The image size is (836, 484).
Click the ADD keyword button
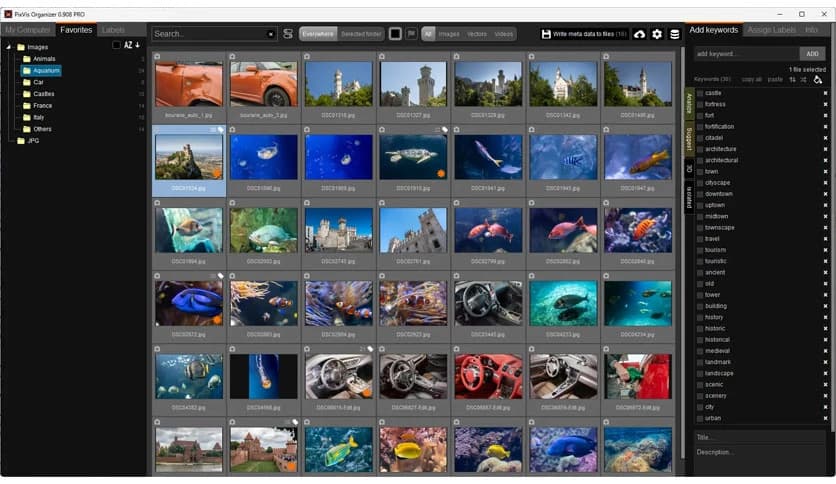pos(813,53)
